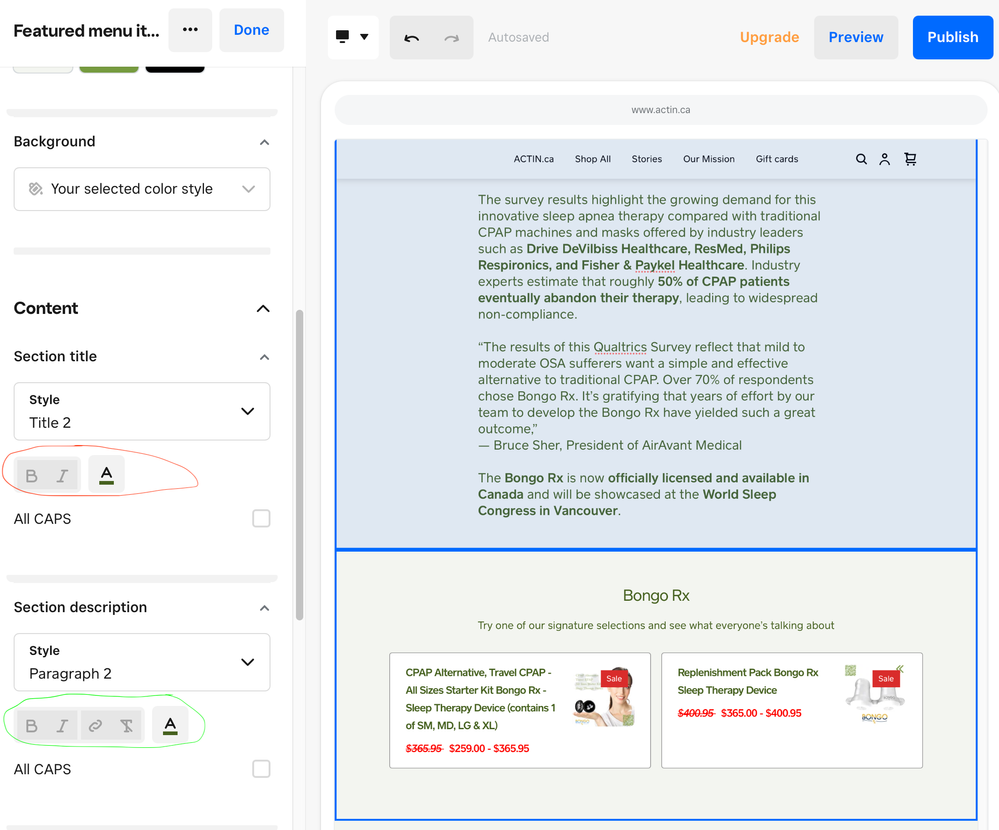Go to the Gift cards menu item

point(776,159)
